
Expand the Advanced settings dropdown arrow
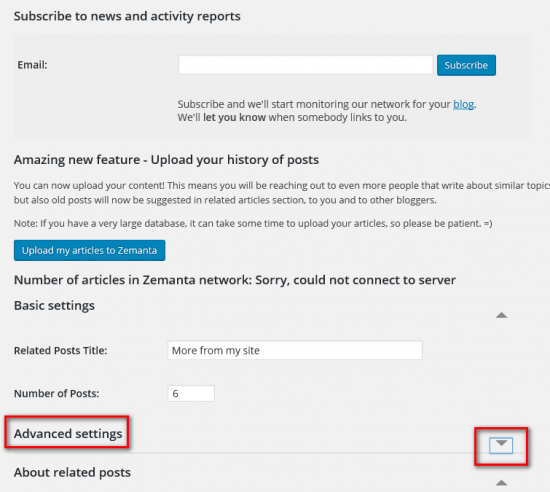pos(501,445)
